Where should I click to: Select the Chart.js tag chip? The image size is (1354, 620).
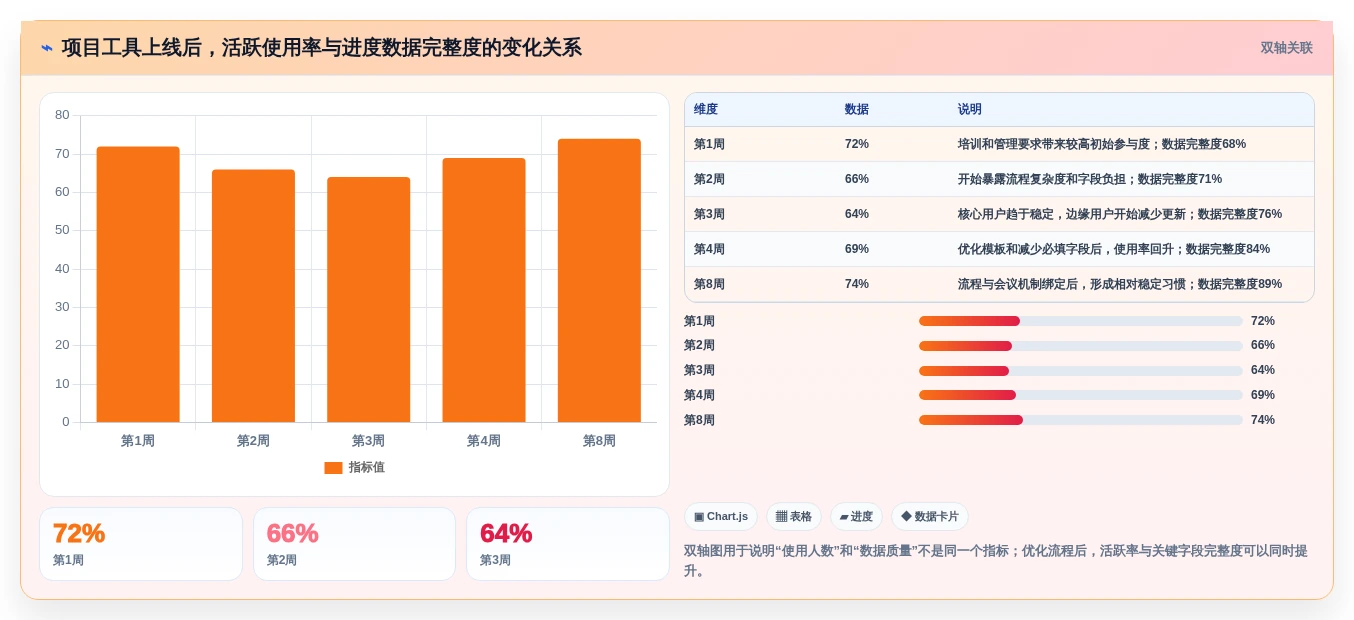[721, 517]
